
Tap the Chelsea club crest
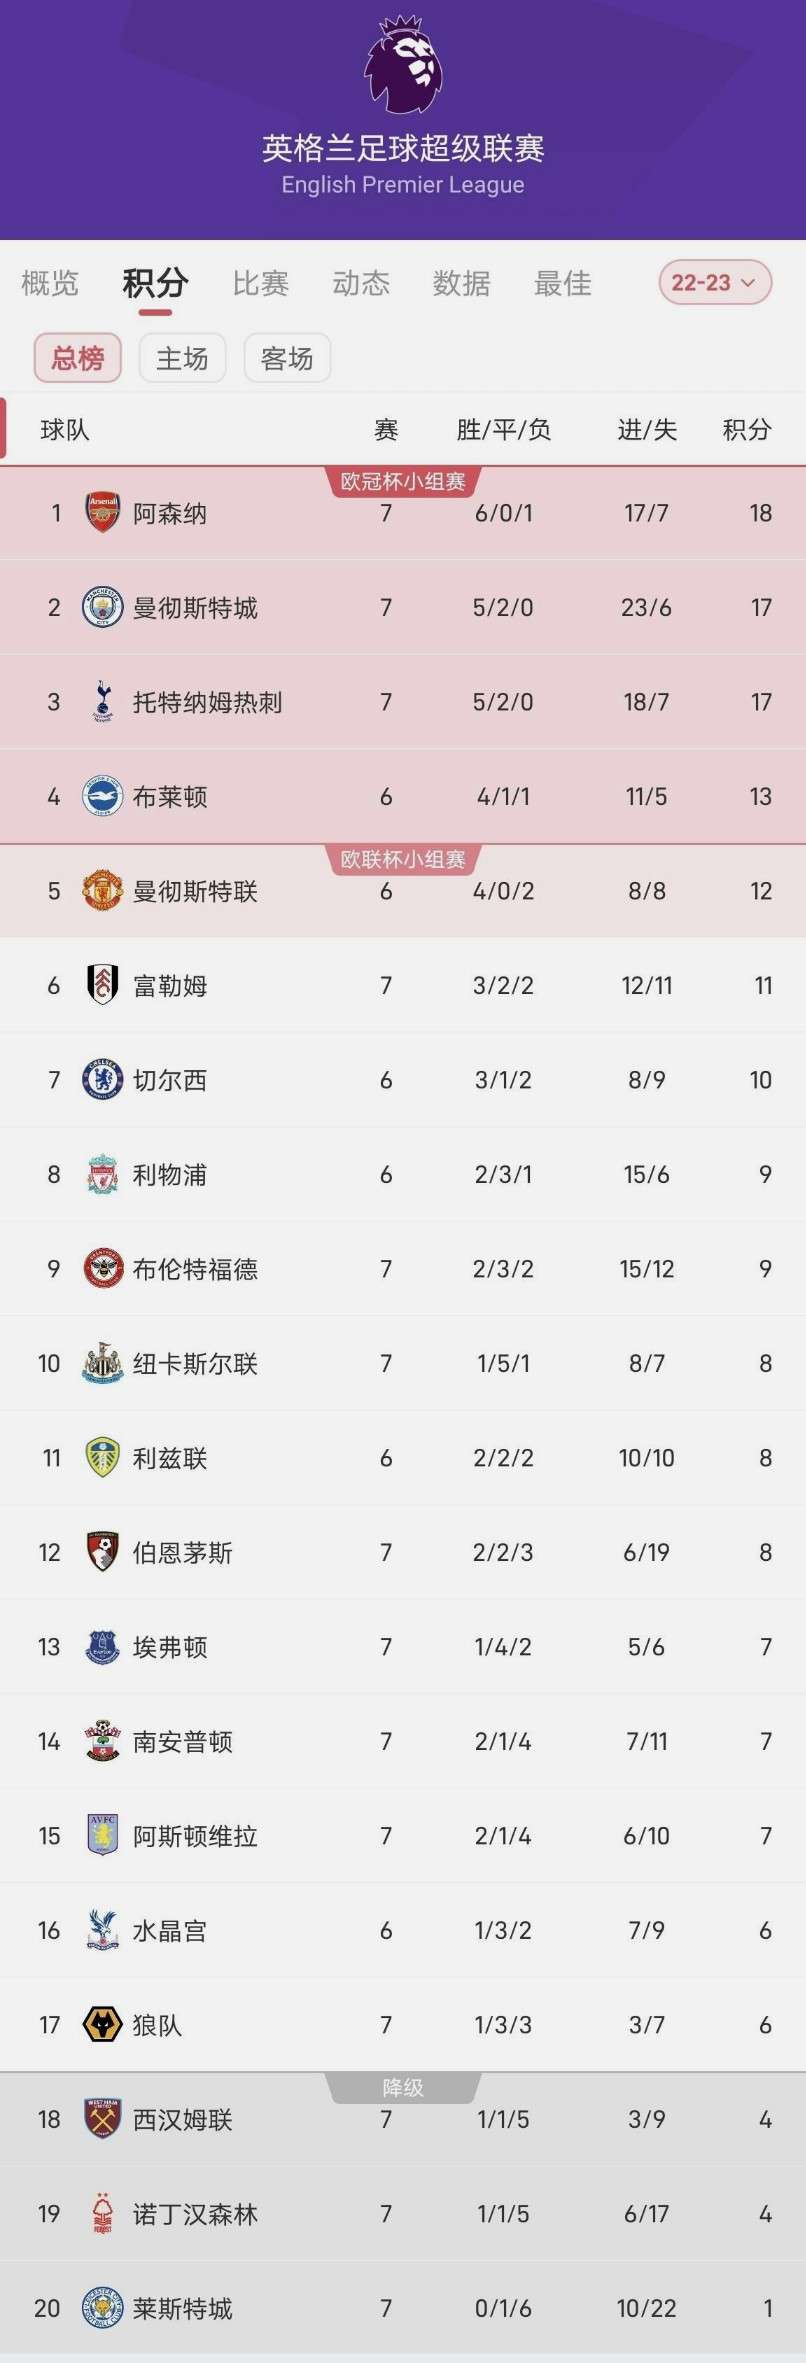pyautogui.click(x=102, y=1080)
